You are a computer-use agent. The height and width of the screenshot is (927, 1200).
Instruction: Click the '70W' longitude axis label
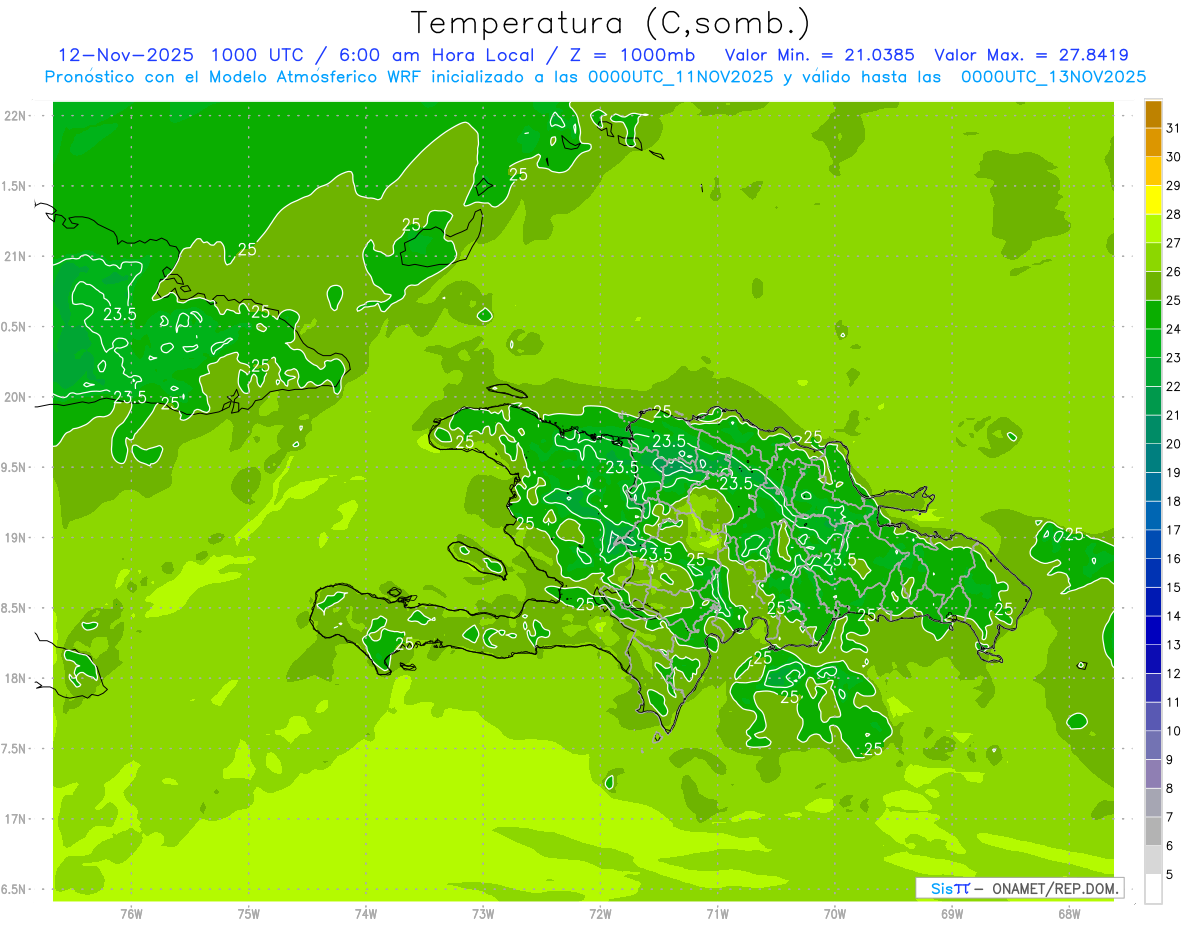[835, 913]
